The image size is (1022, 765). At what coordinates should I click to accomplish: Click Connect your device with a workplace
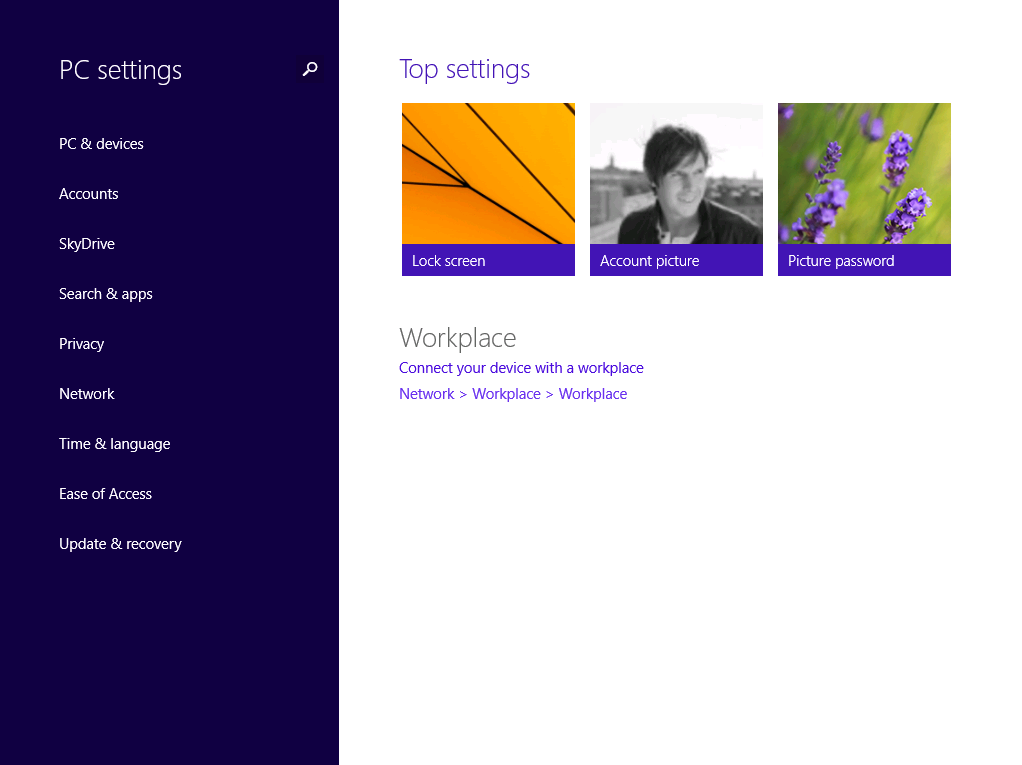click(521, 368)
